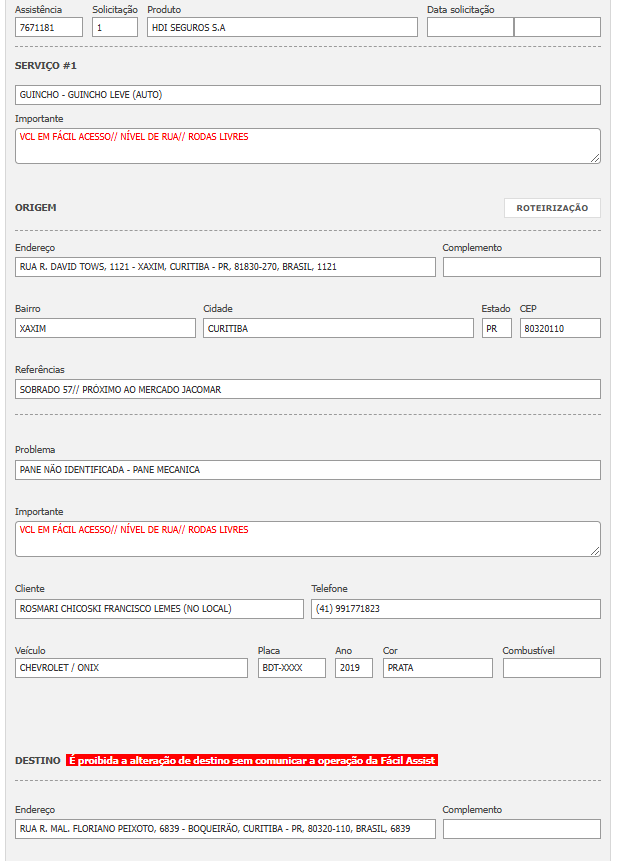
Task: Click the Cidade field showing CURITIBA
Action: pos(338,328)
